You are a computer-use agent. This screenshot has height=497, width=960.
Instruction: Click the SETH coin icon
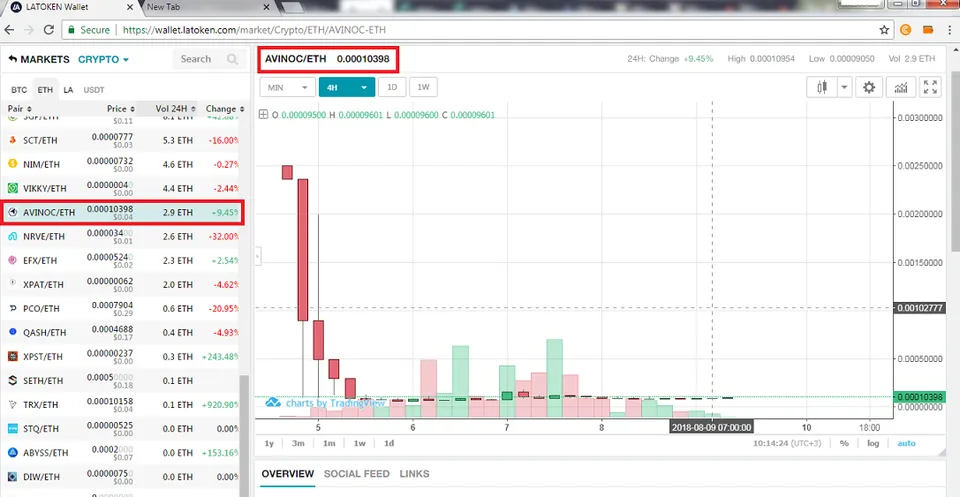12,381
